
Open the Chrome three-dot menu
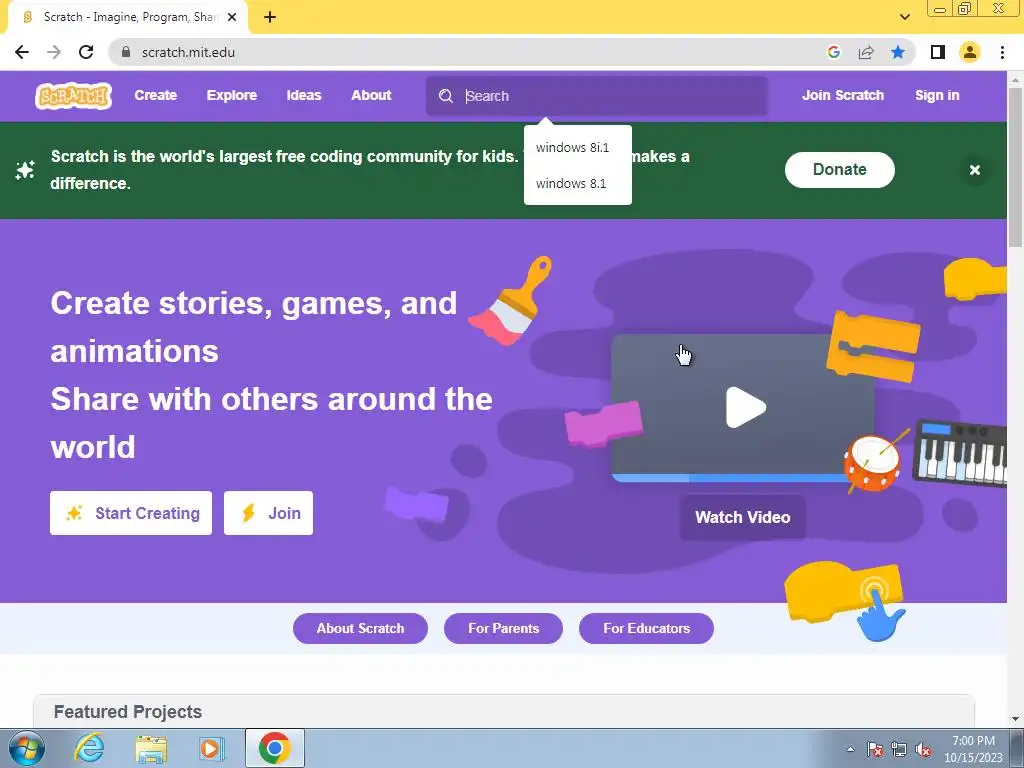coord(1002,52)
